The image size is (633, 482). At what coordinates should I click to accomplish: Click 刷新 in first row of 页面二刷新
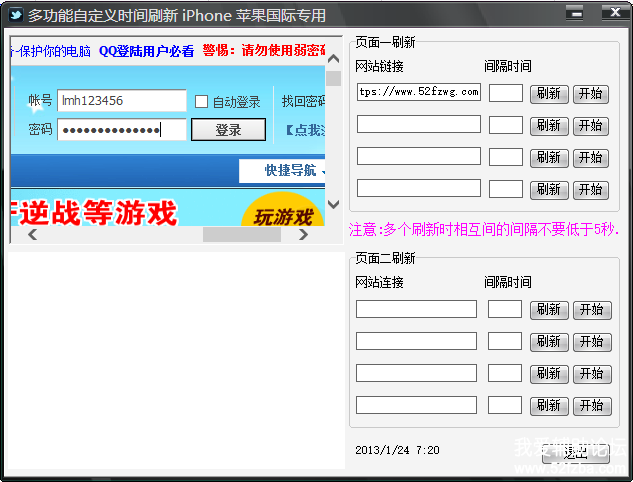548,310
